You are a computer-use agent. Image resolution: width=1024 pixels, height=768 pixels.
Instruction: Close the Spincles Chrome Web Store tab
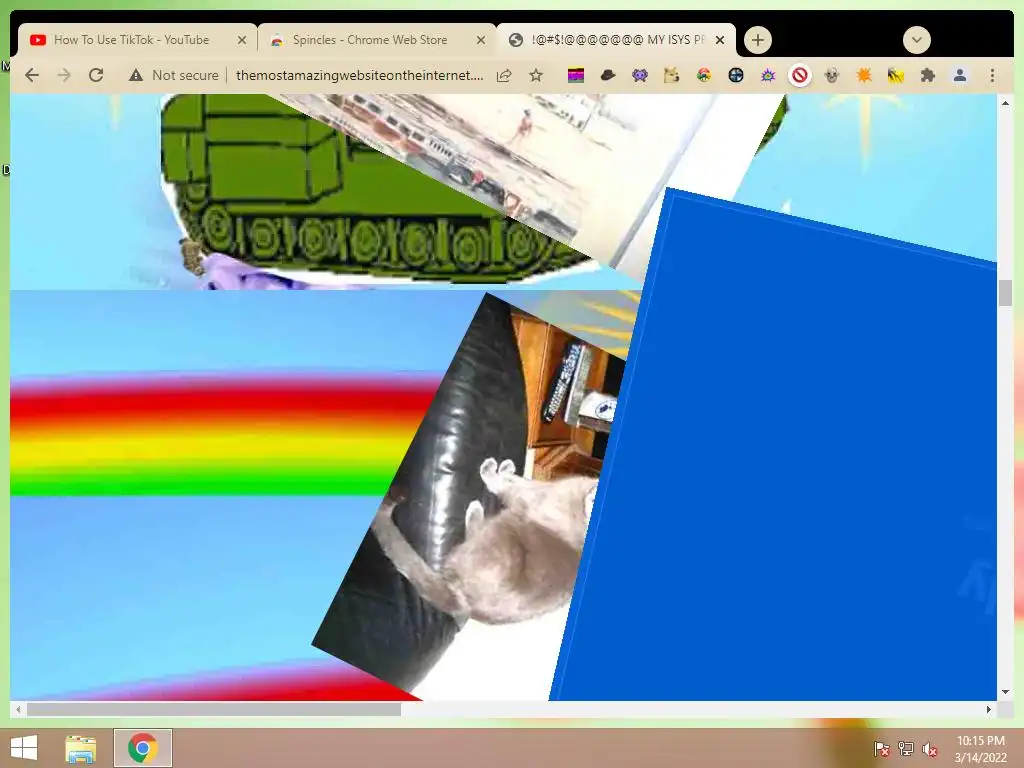[481, 40]
